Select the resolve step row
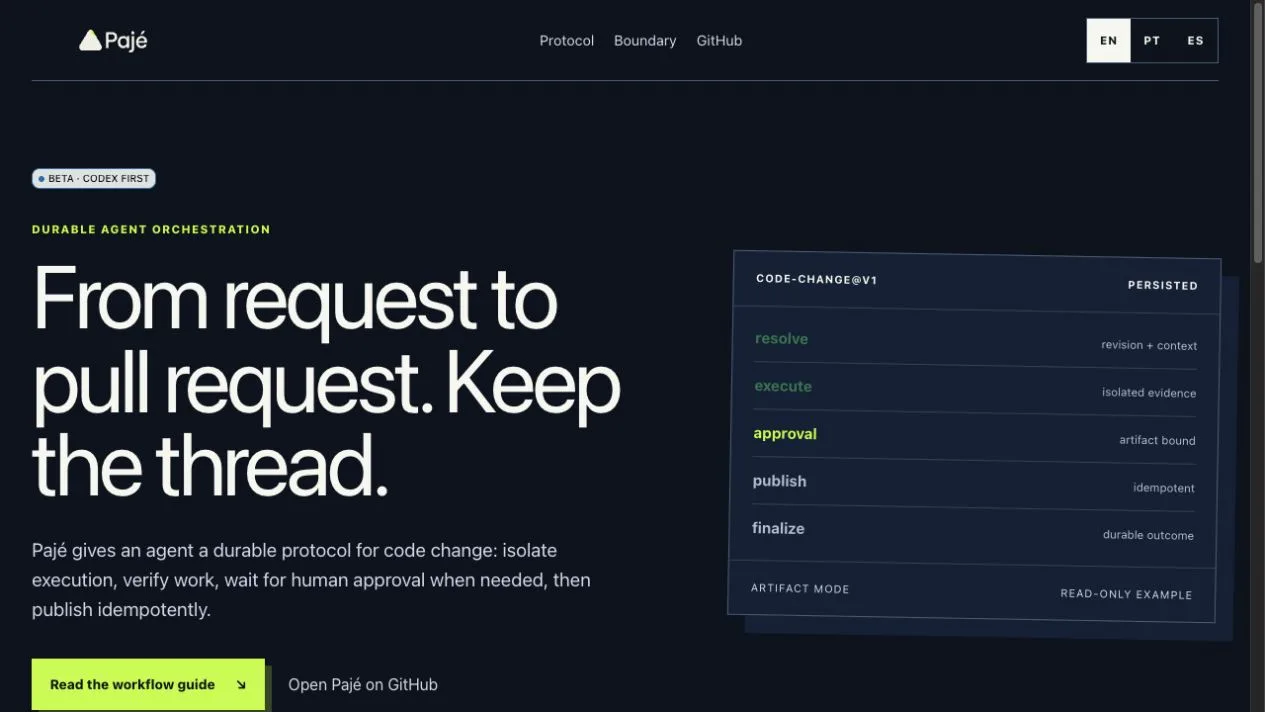This screenshot has width=1265, height=712. click(x=975, y=341)
